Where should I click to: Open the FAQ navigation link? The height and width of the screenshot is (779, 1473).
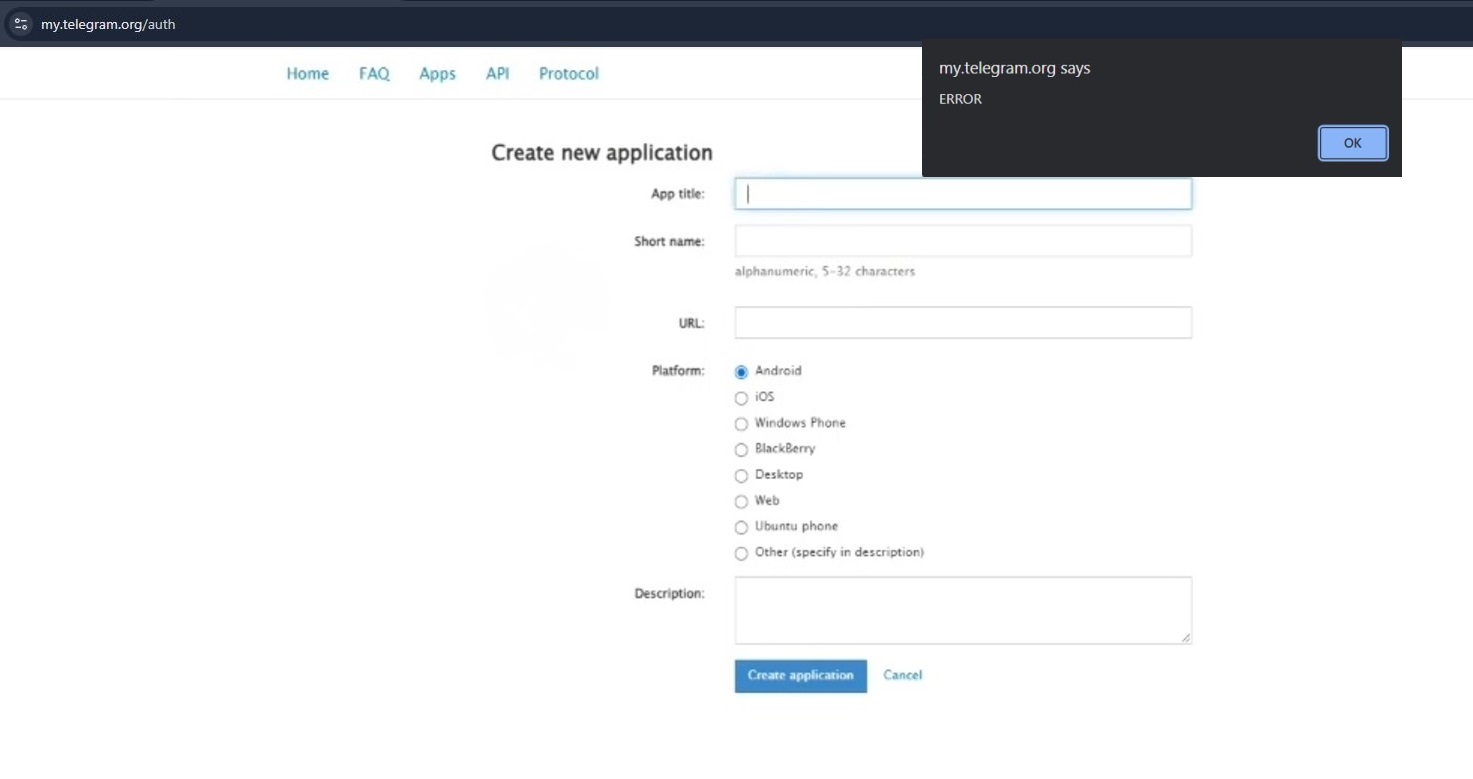click(x=374, y=74)
